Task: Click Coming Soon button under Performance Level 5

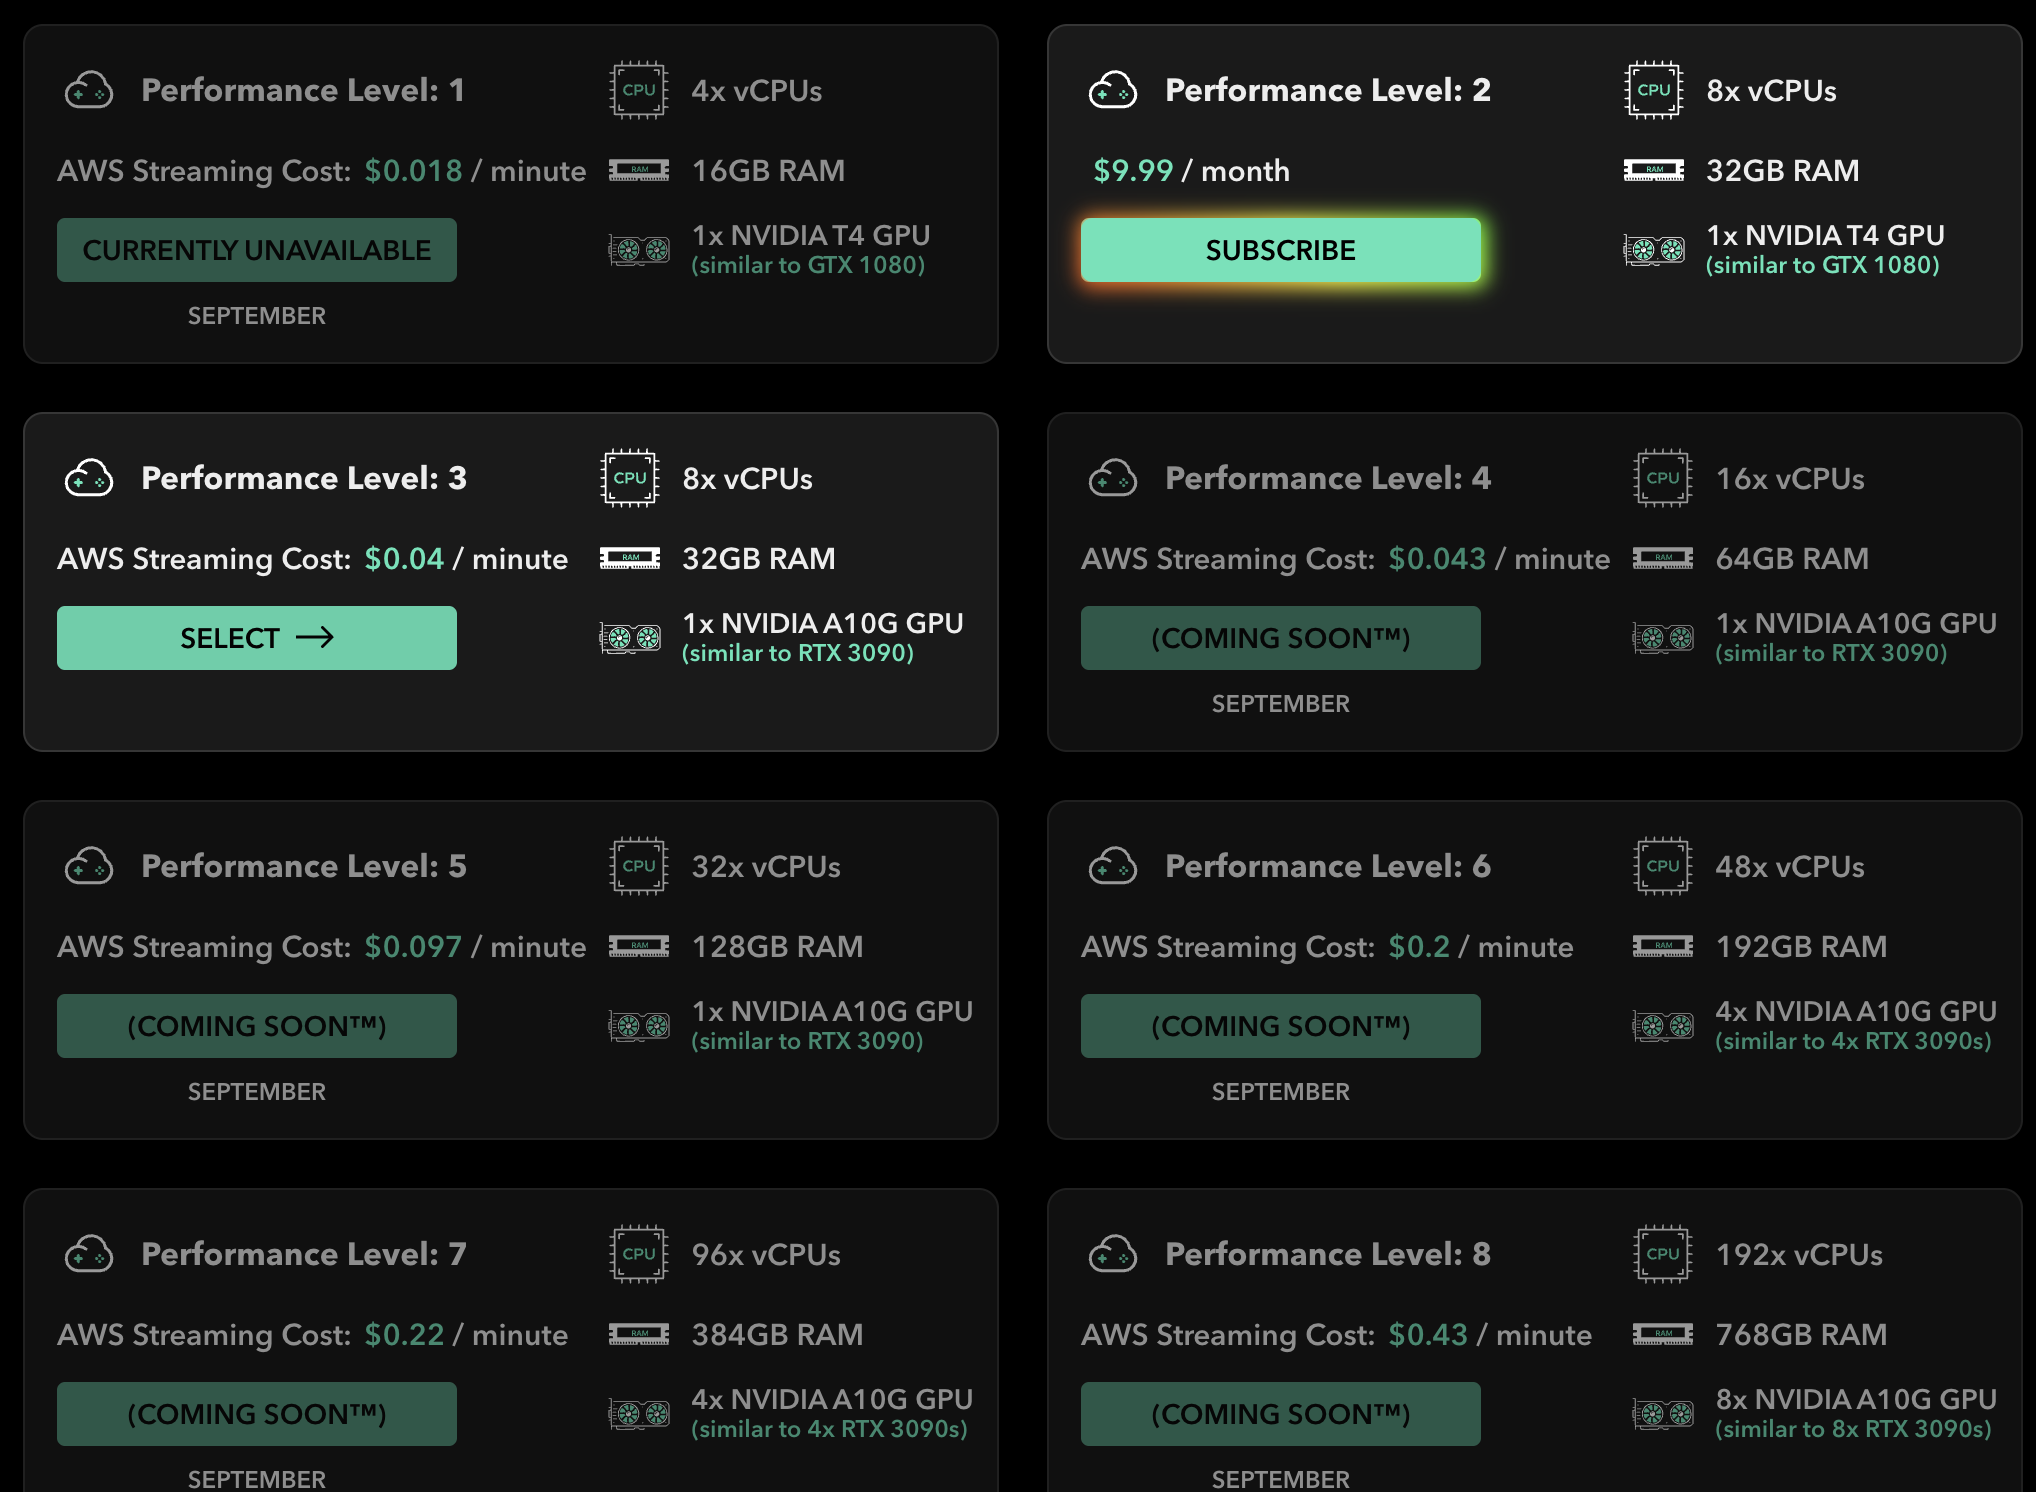Action: tap(257, 1026)
